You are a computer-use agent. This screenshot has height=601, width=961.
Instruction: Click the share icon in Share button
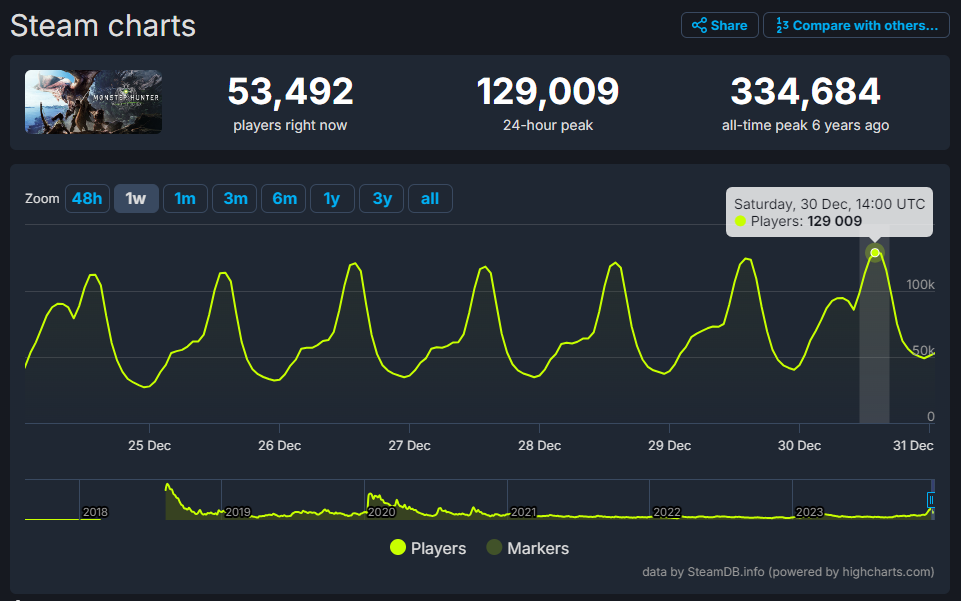click(699, 25)
